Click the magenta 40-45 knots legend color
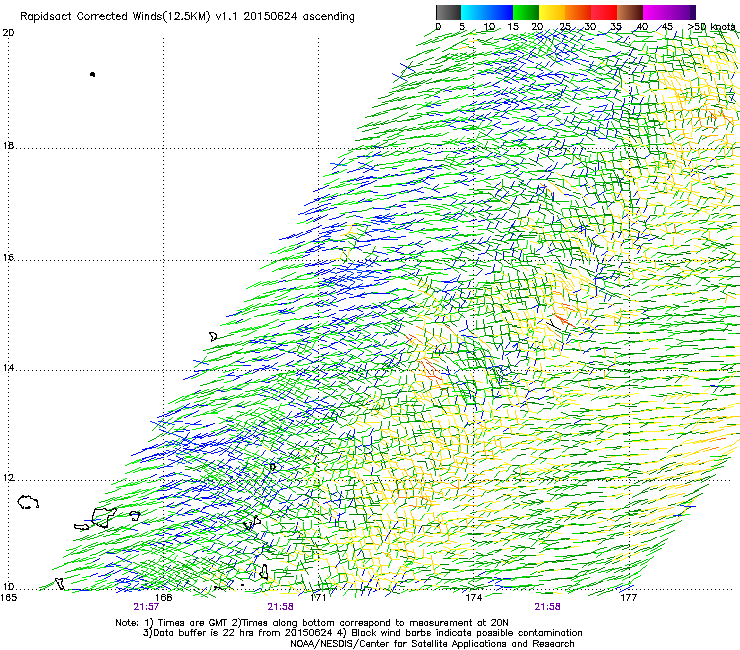The width and height of the screenshot is (740, 650). point(656,12)
